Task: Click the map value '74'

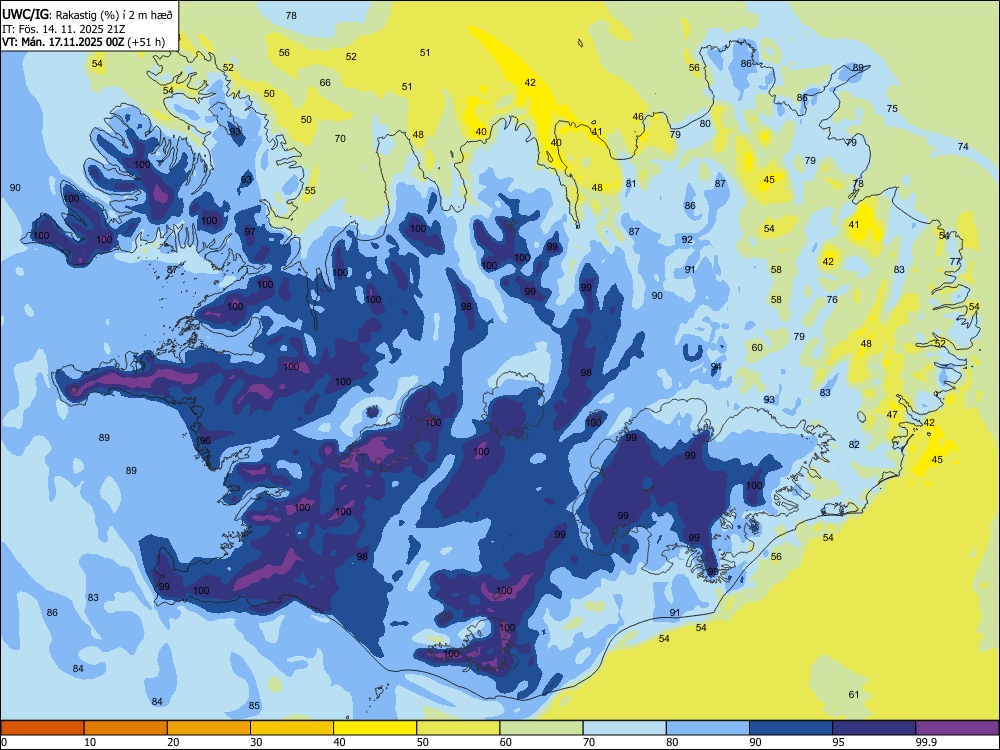Action: [x=962, y=147]
